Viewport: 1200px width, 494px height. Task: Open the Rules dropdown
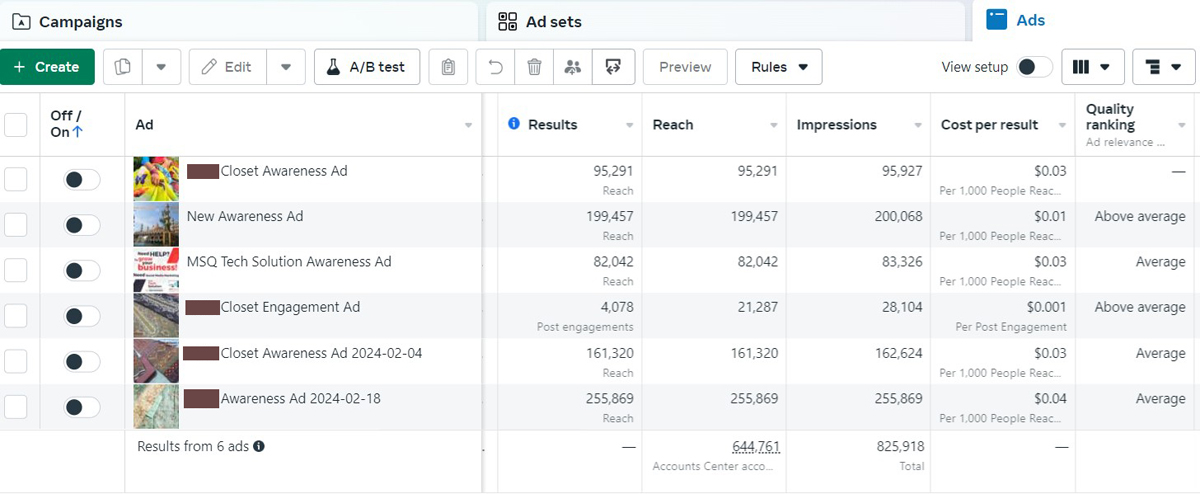point(778,67)
